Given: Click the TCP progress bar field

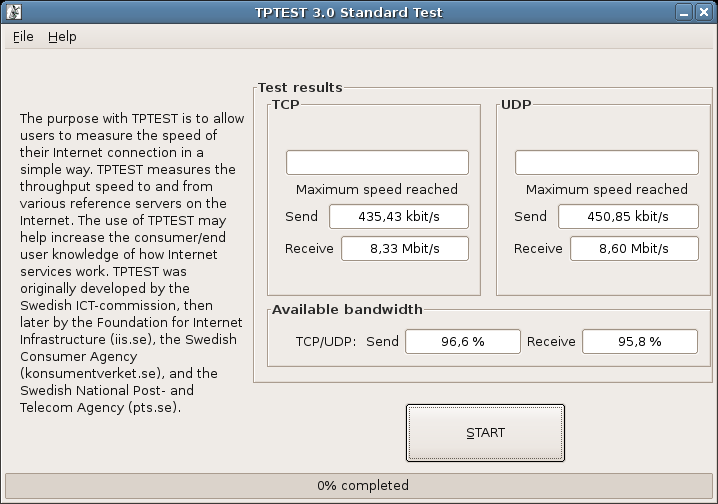Looking at the screenshot, I should tap(377, 163).
